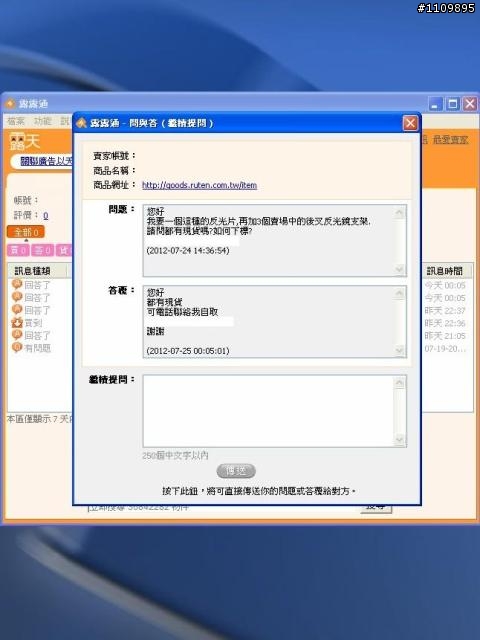Click the search input at the window bottom
This screenshot has width=480, height=640.
222,509
